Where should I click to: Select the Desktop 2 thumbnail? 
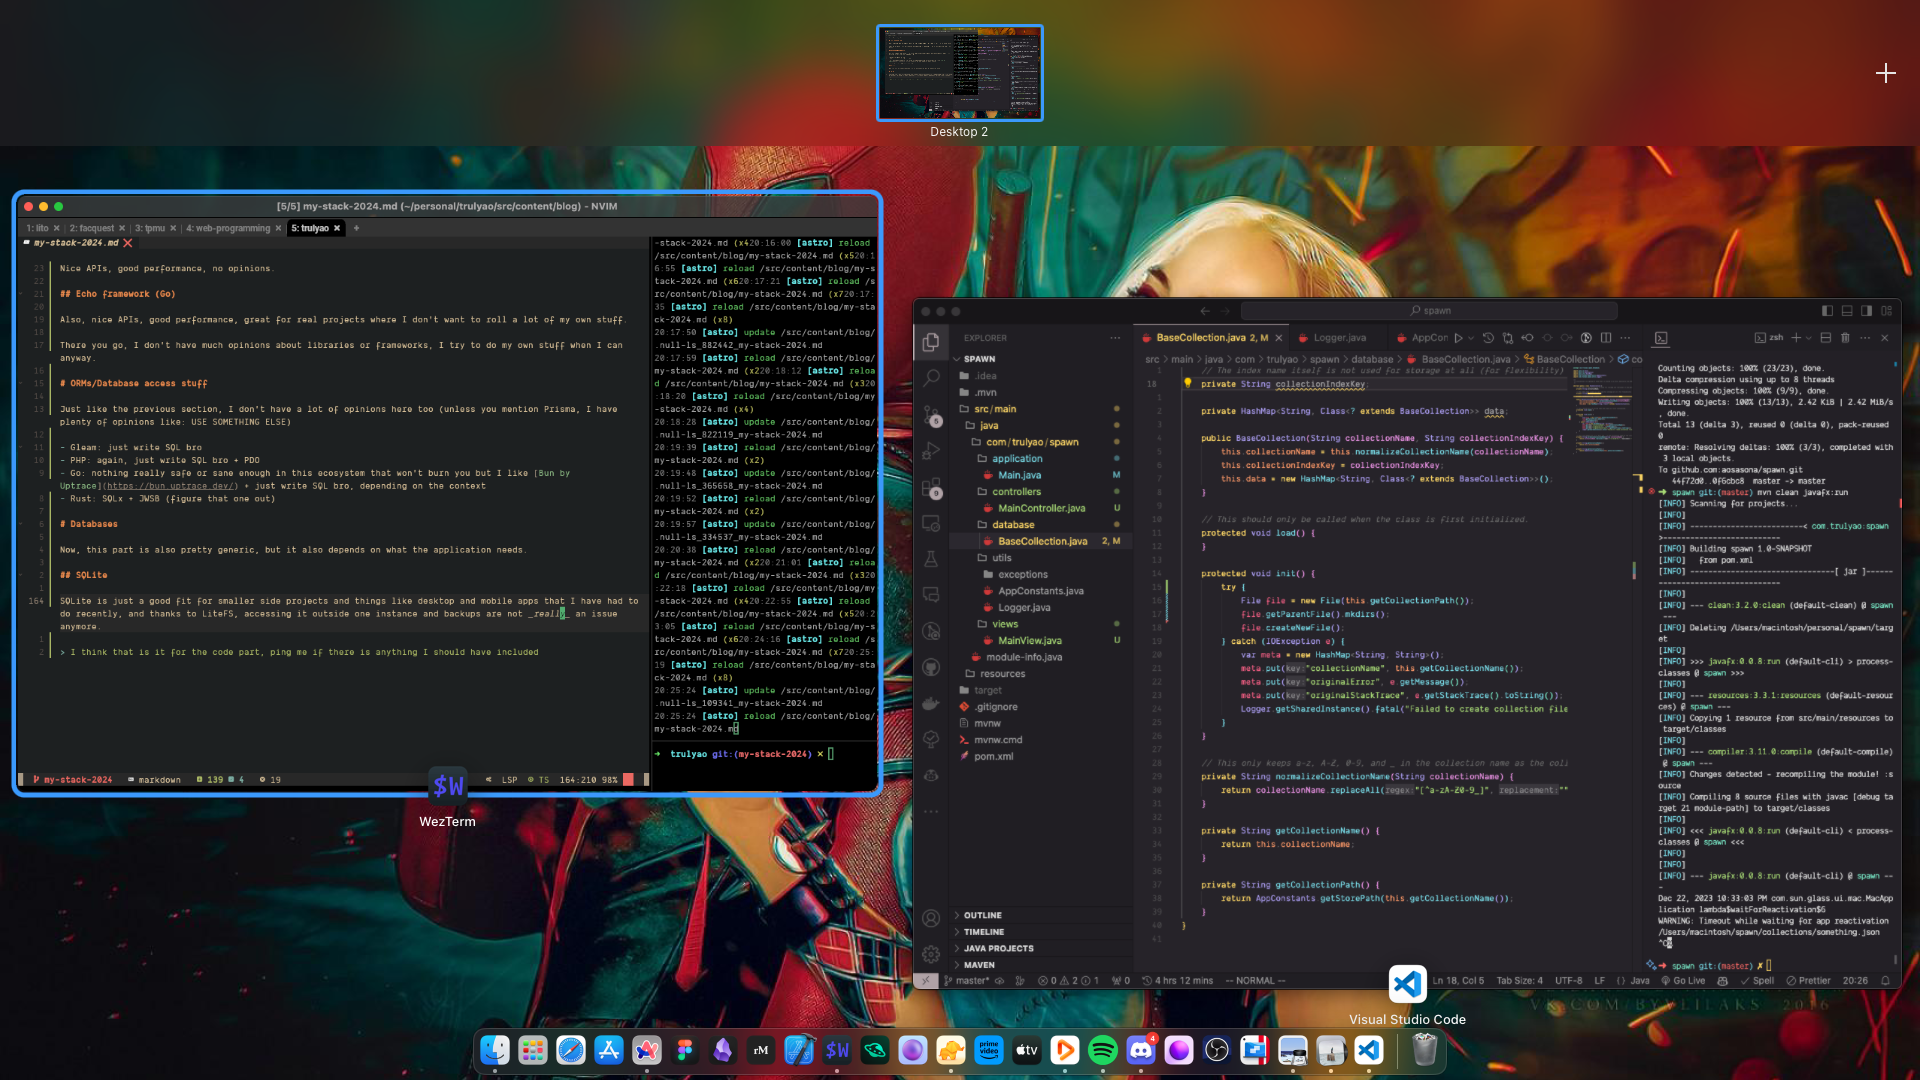pyautogui.click(x=959, y=73)
